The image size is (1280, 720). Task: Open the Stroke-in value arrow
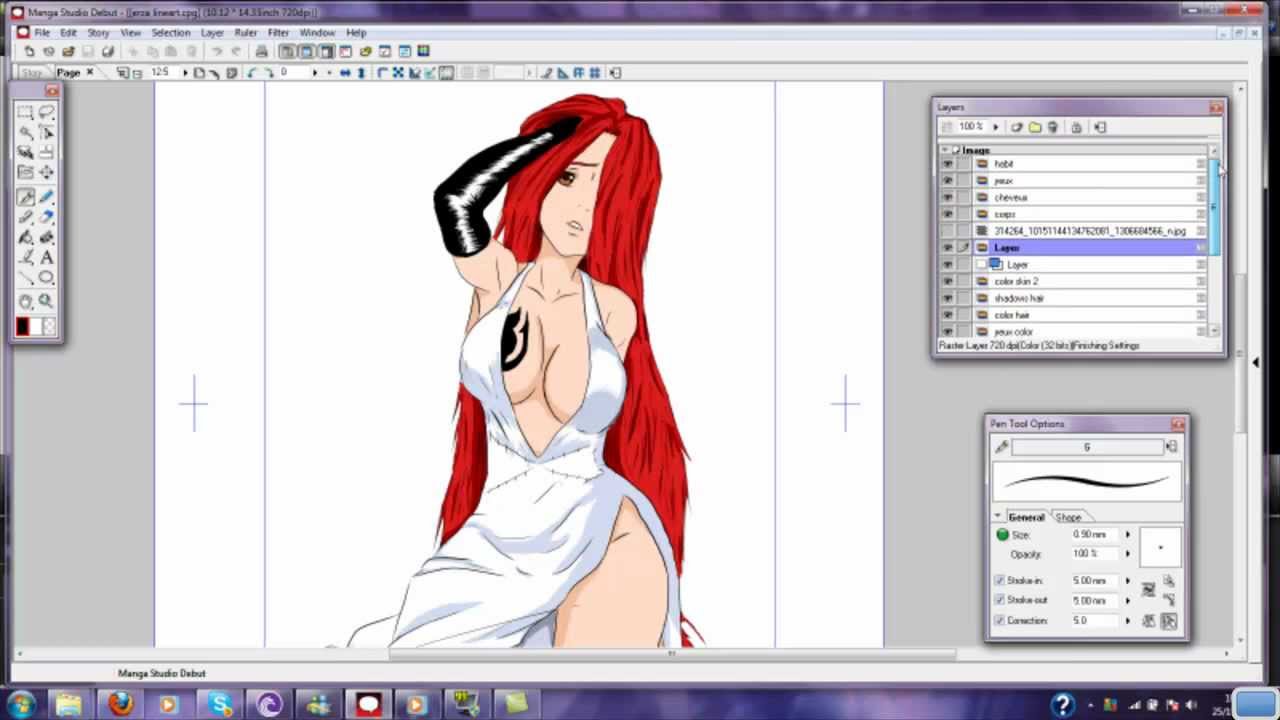(1128, 580)
